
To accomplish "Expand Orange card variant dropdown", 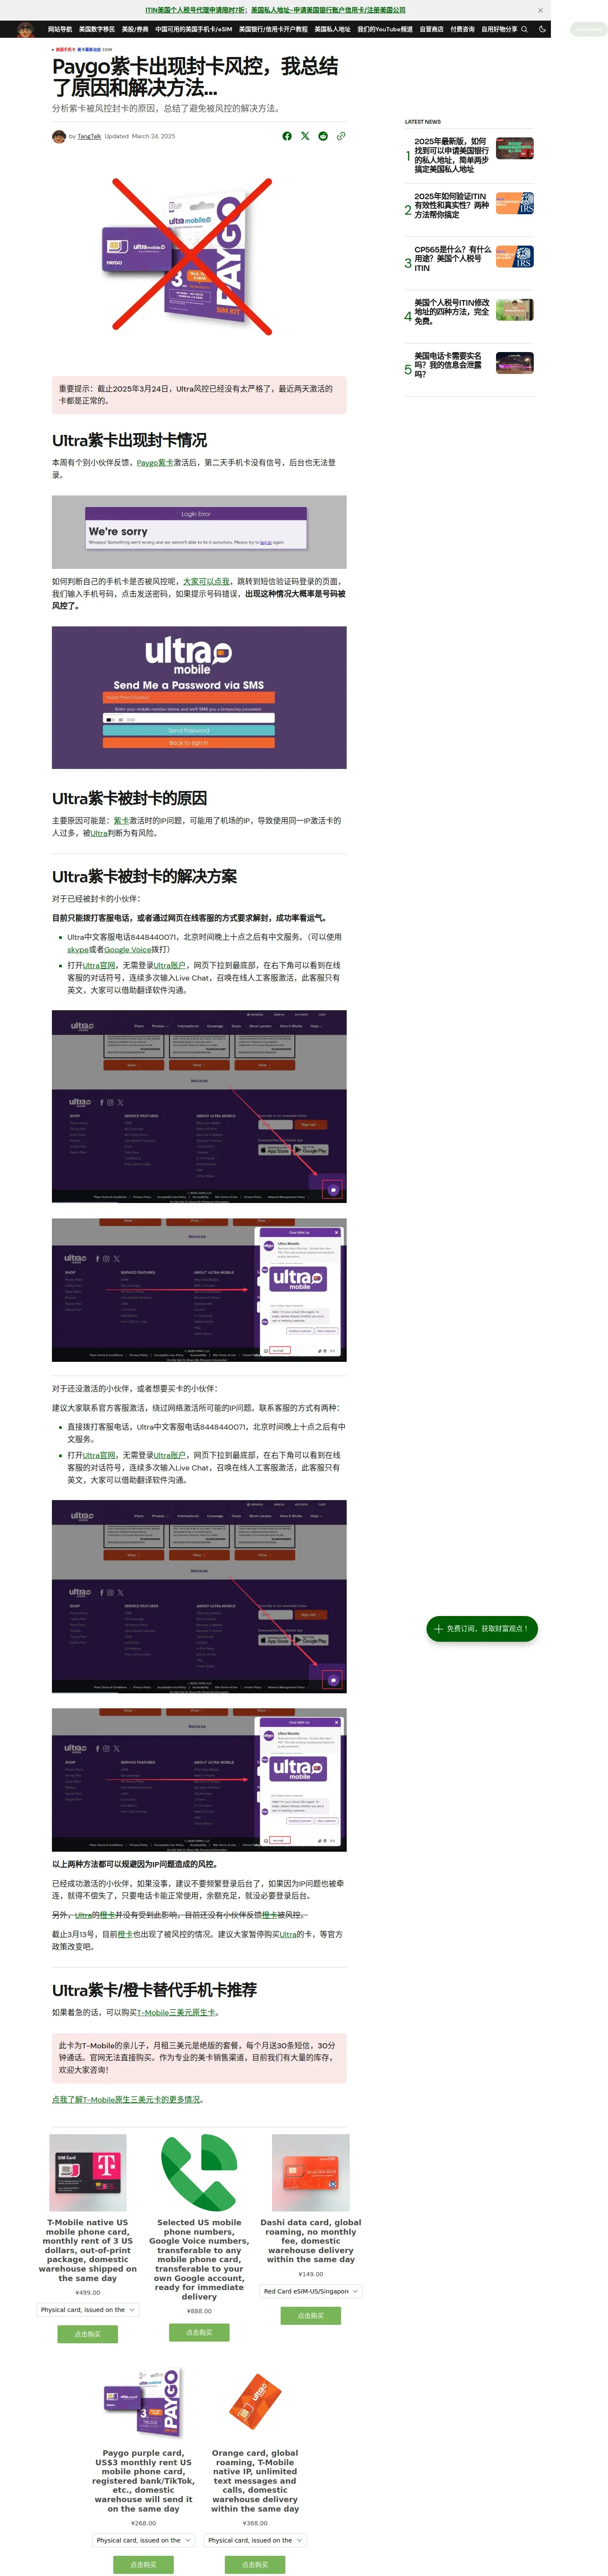I will click(x=255, y=2540).
